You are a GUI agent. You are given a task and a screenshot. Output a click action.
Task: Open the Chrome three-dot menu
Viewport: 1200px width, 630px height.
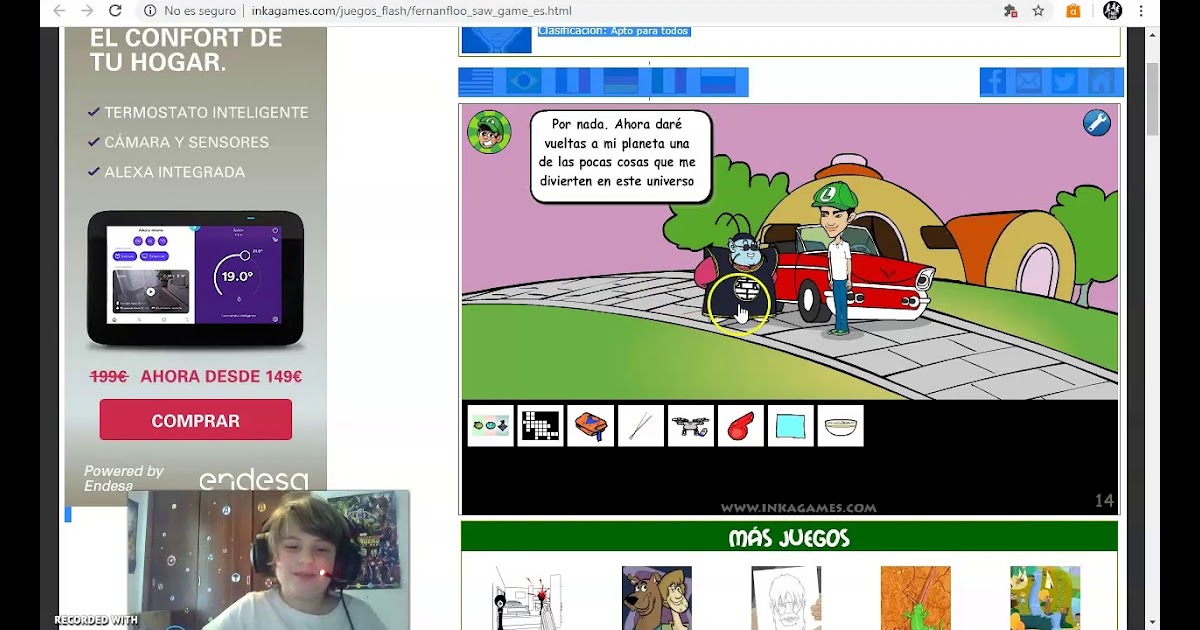pos(1141,11)
